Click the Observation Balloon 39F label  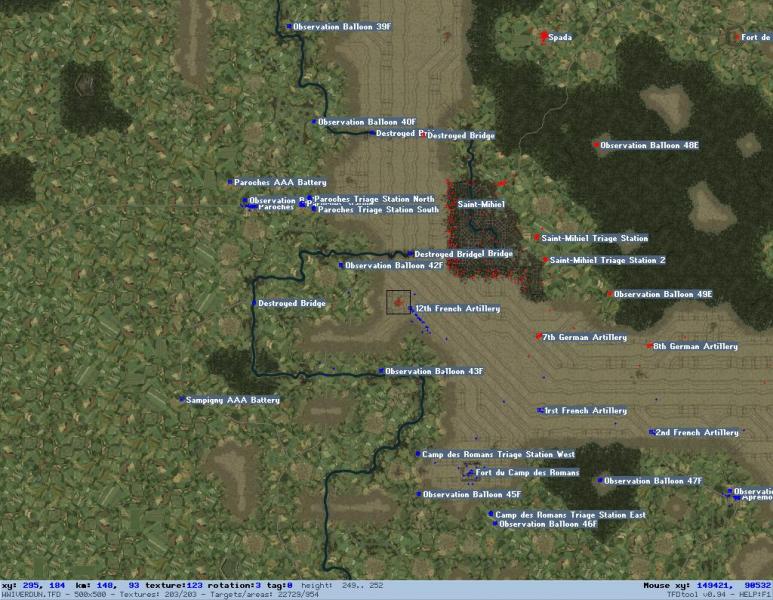342,27
